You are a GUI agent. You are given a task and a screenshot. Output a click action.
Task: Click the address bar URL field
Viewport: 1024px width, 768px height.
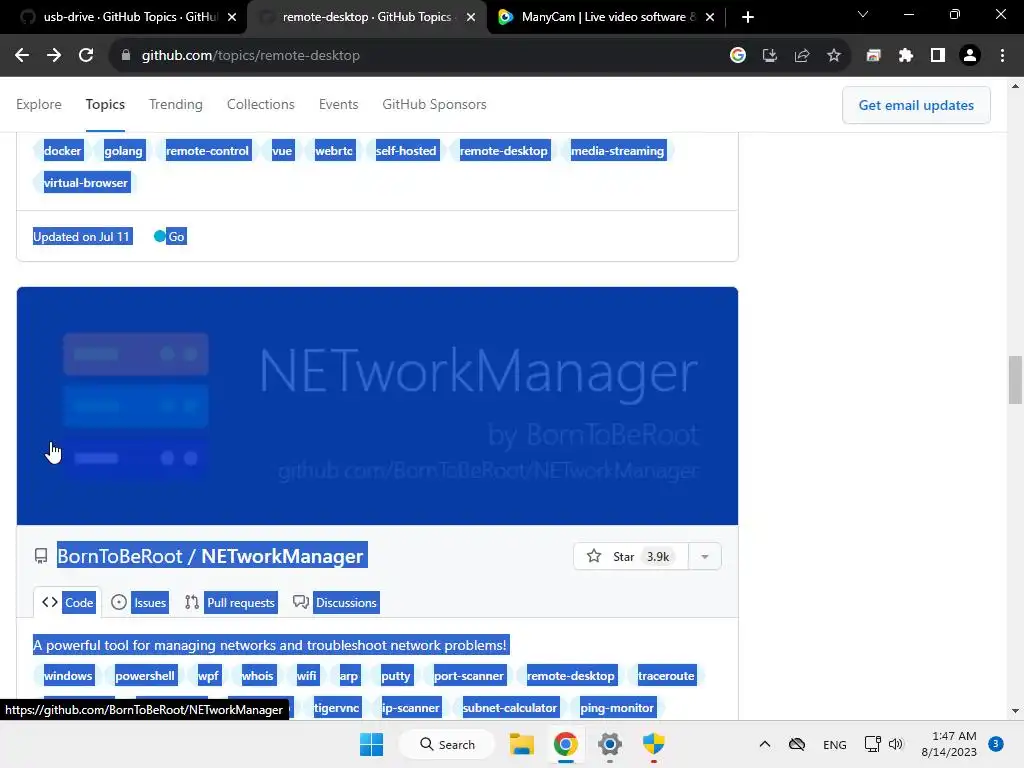click(x=418, y=56)
